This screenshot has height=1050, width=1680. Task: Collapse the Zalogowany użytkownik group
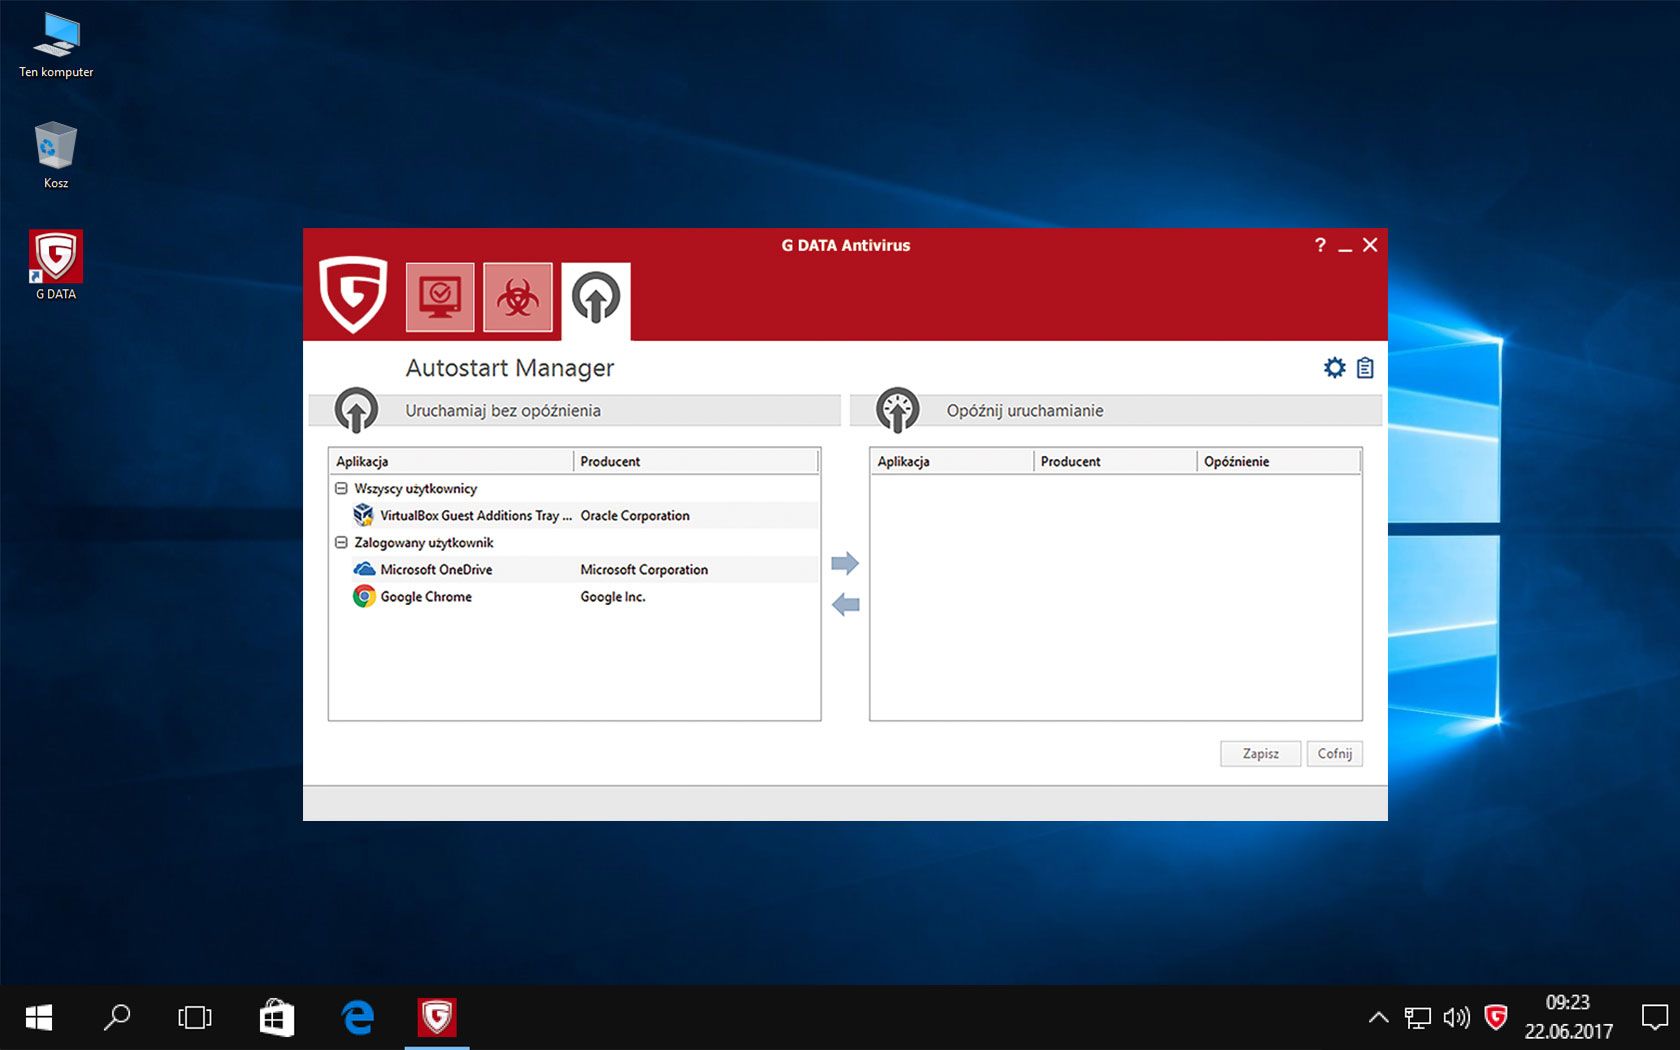coord(341,543)
